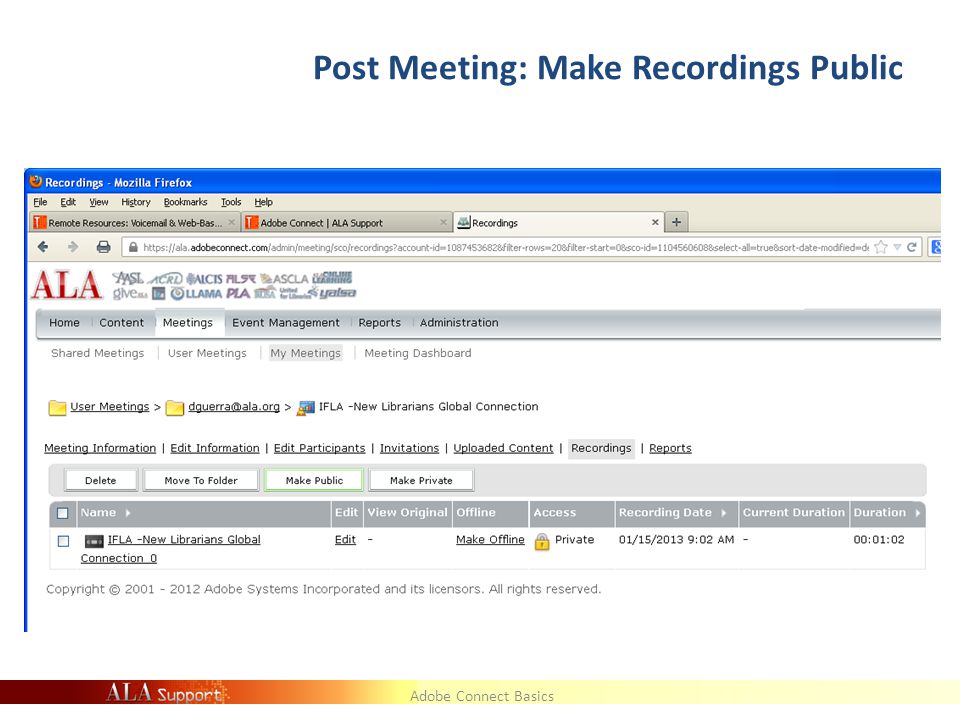This screenshot has width=960, height=720.
Task: Click the recording film icon in row
Action: (x=94, y=541)
